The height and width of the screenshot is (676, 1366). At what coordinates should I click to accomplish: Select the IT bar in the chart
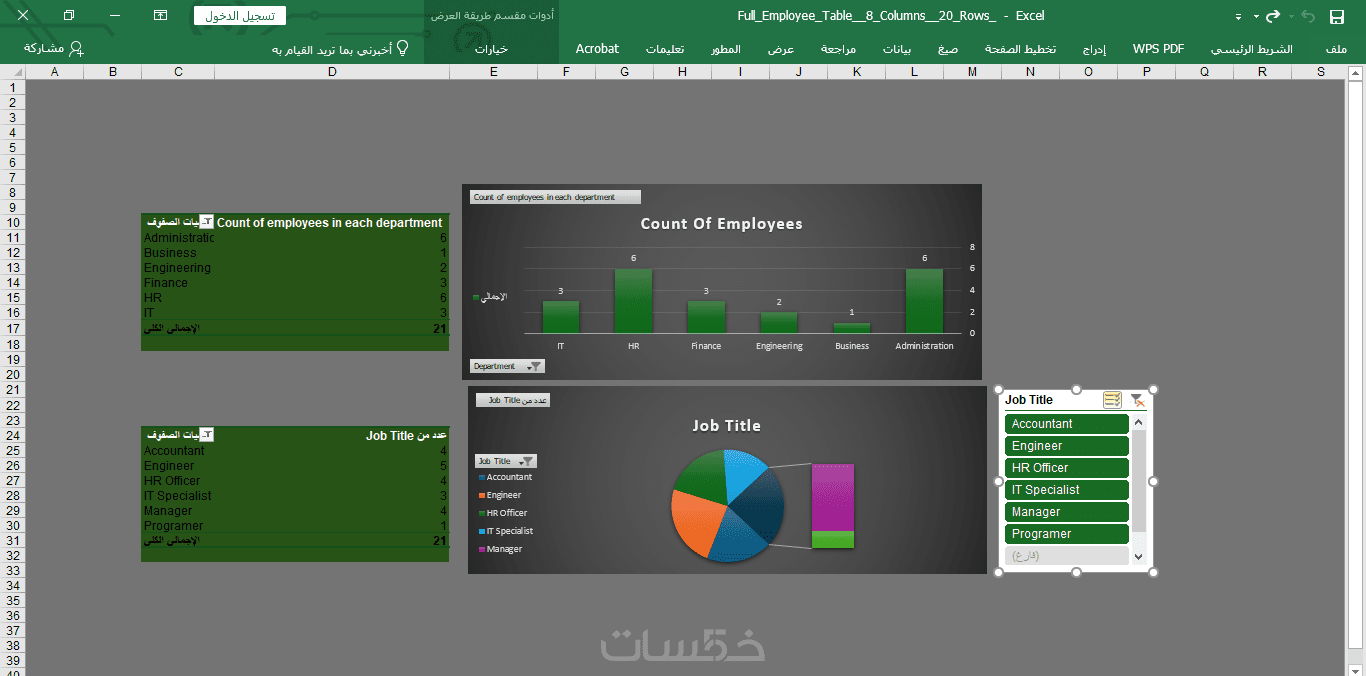tap(561, 317)
